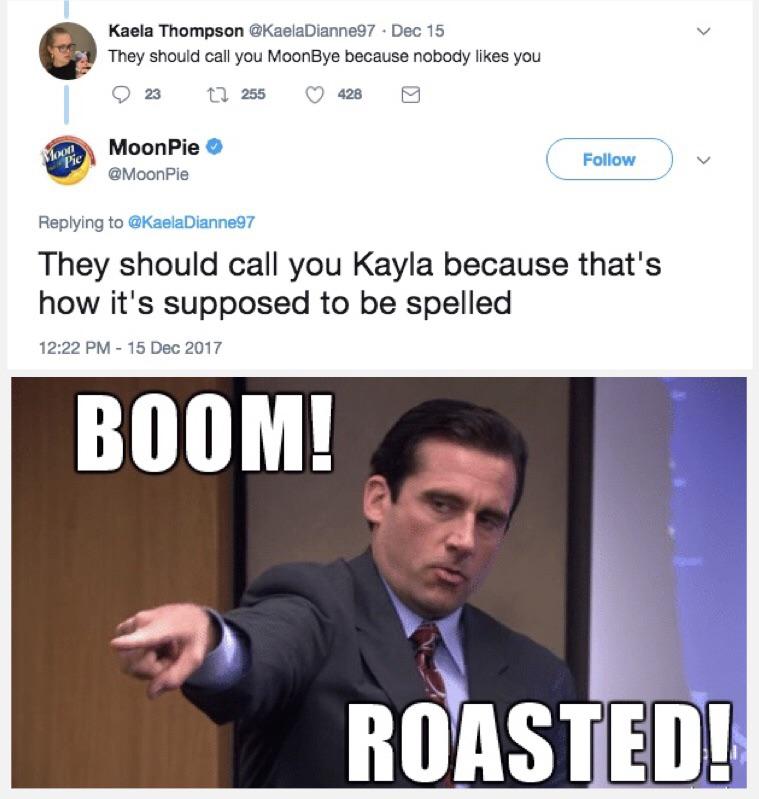Expand options chevron beside Follow button
This screenshot has height=799, width=759.
pos(703,160)
